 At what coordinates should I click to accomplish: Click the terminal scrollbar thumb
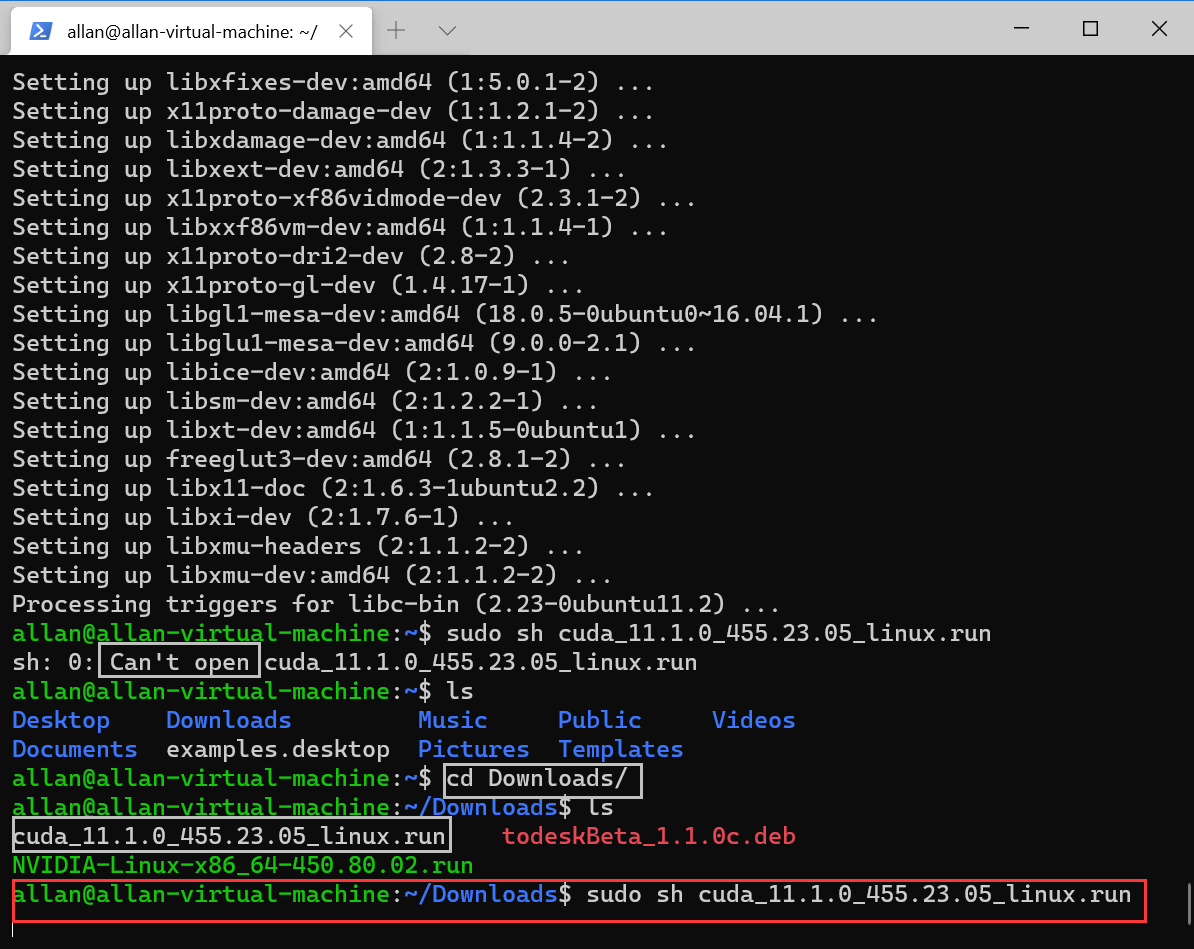coord(1189,903)
